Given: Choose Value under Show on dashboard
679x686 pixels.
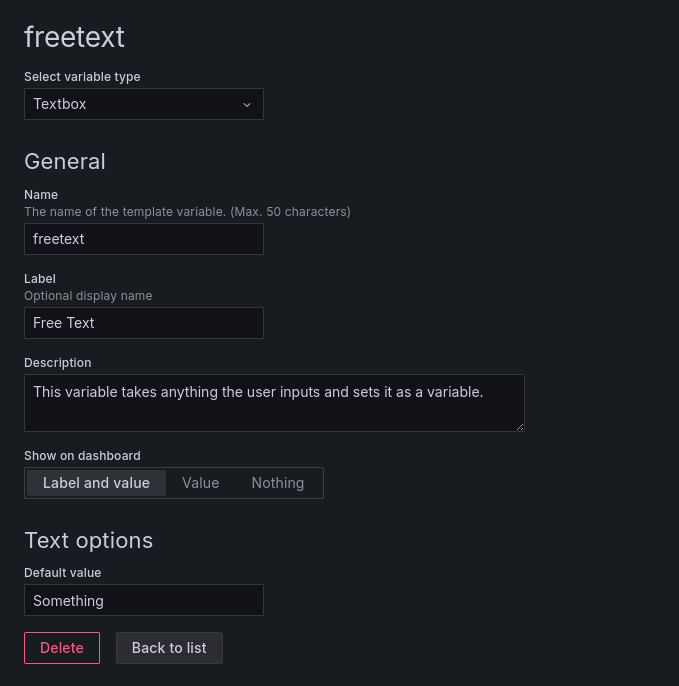Looking at the screenshot, I should click(x=200, y=483).
